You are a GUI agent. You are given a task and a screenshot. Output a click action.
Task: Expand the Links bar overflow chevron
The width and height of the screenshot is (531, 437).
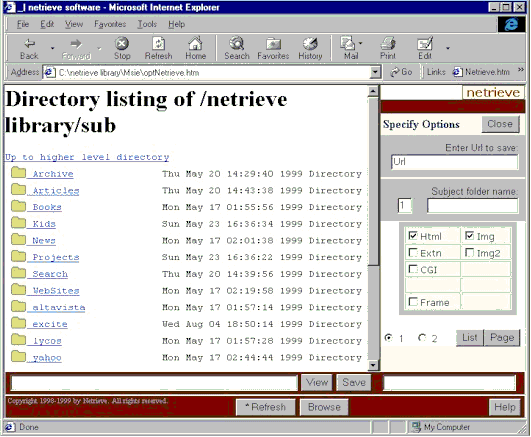pos(521,69)
